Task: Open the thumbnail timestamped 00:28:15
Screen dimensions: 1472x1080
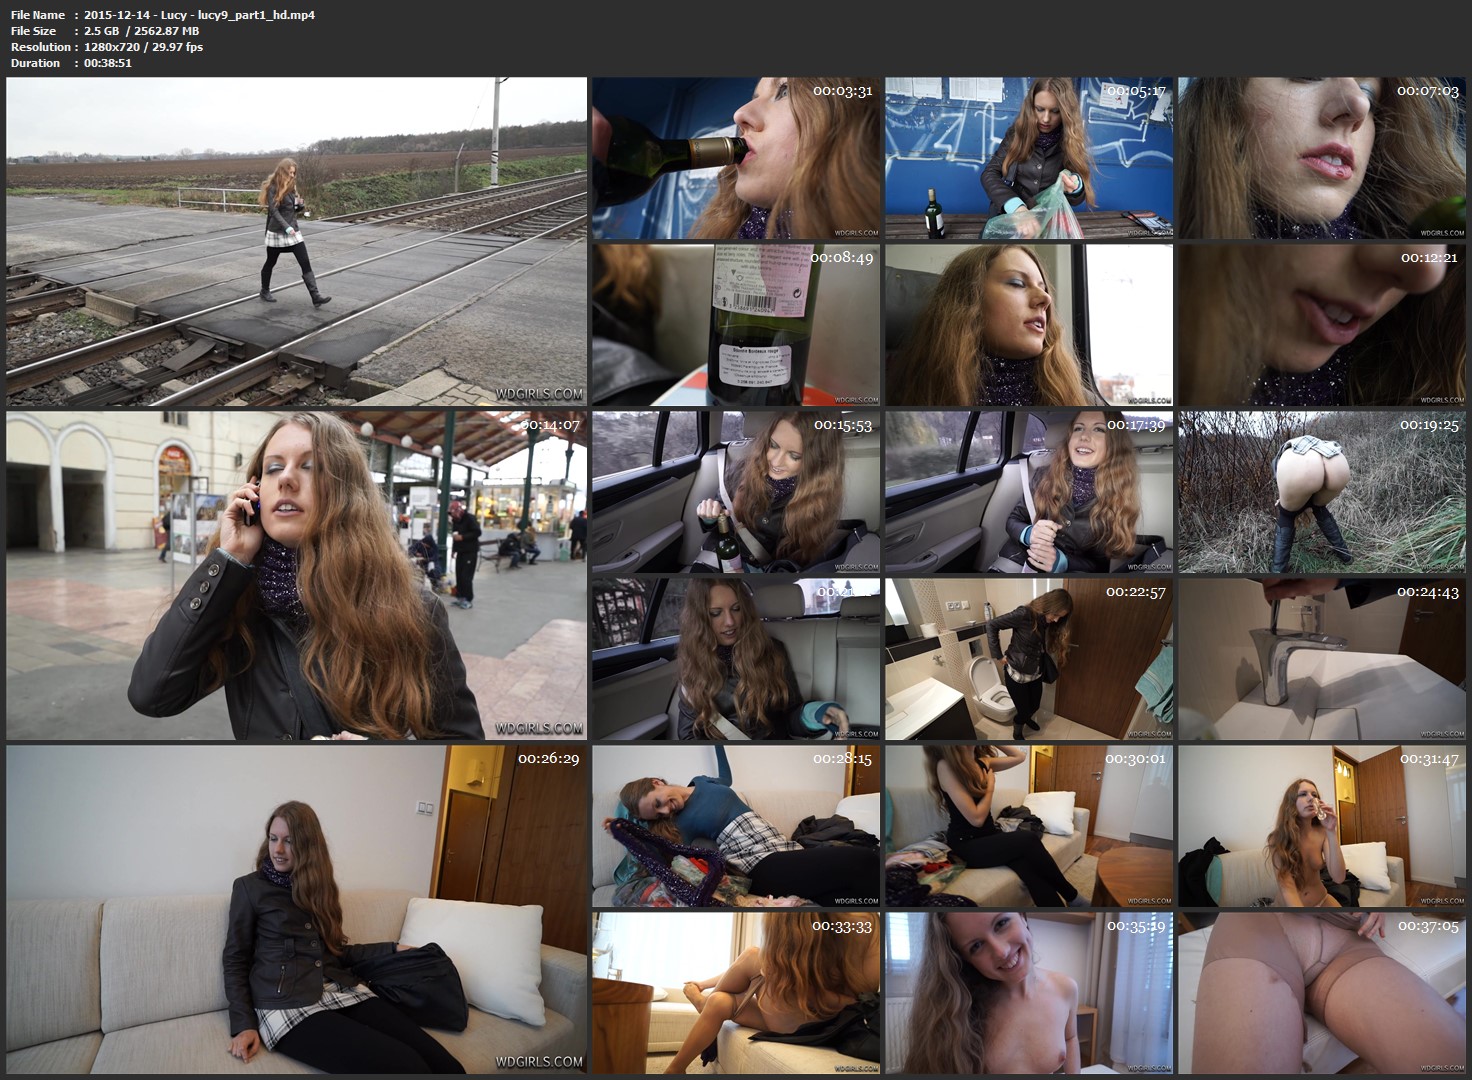Action: tap(735, 825)
